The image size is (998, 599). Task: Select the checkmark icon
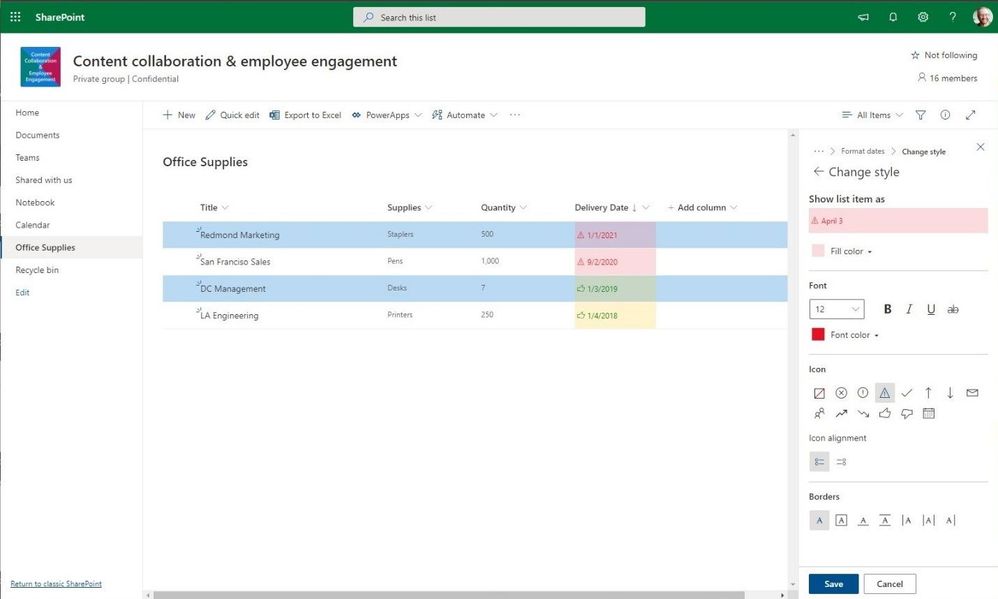[x=906, y=393]
